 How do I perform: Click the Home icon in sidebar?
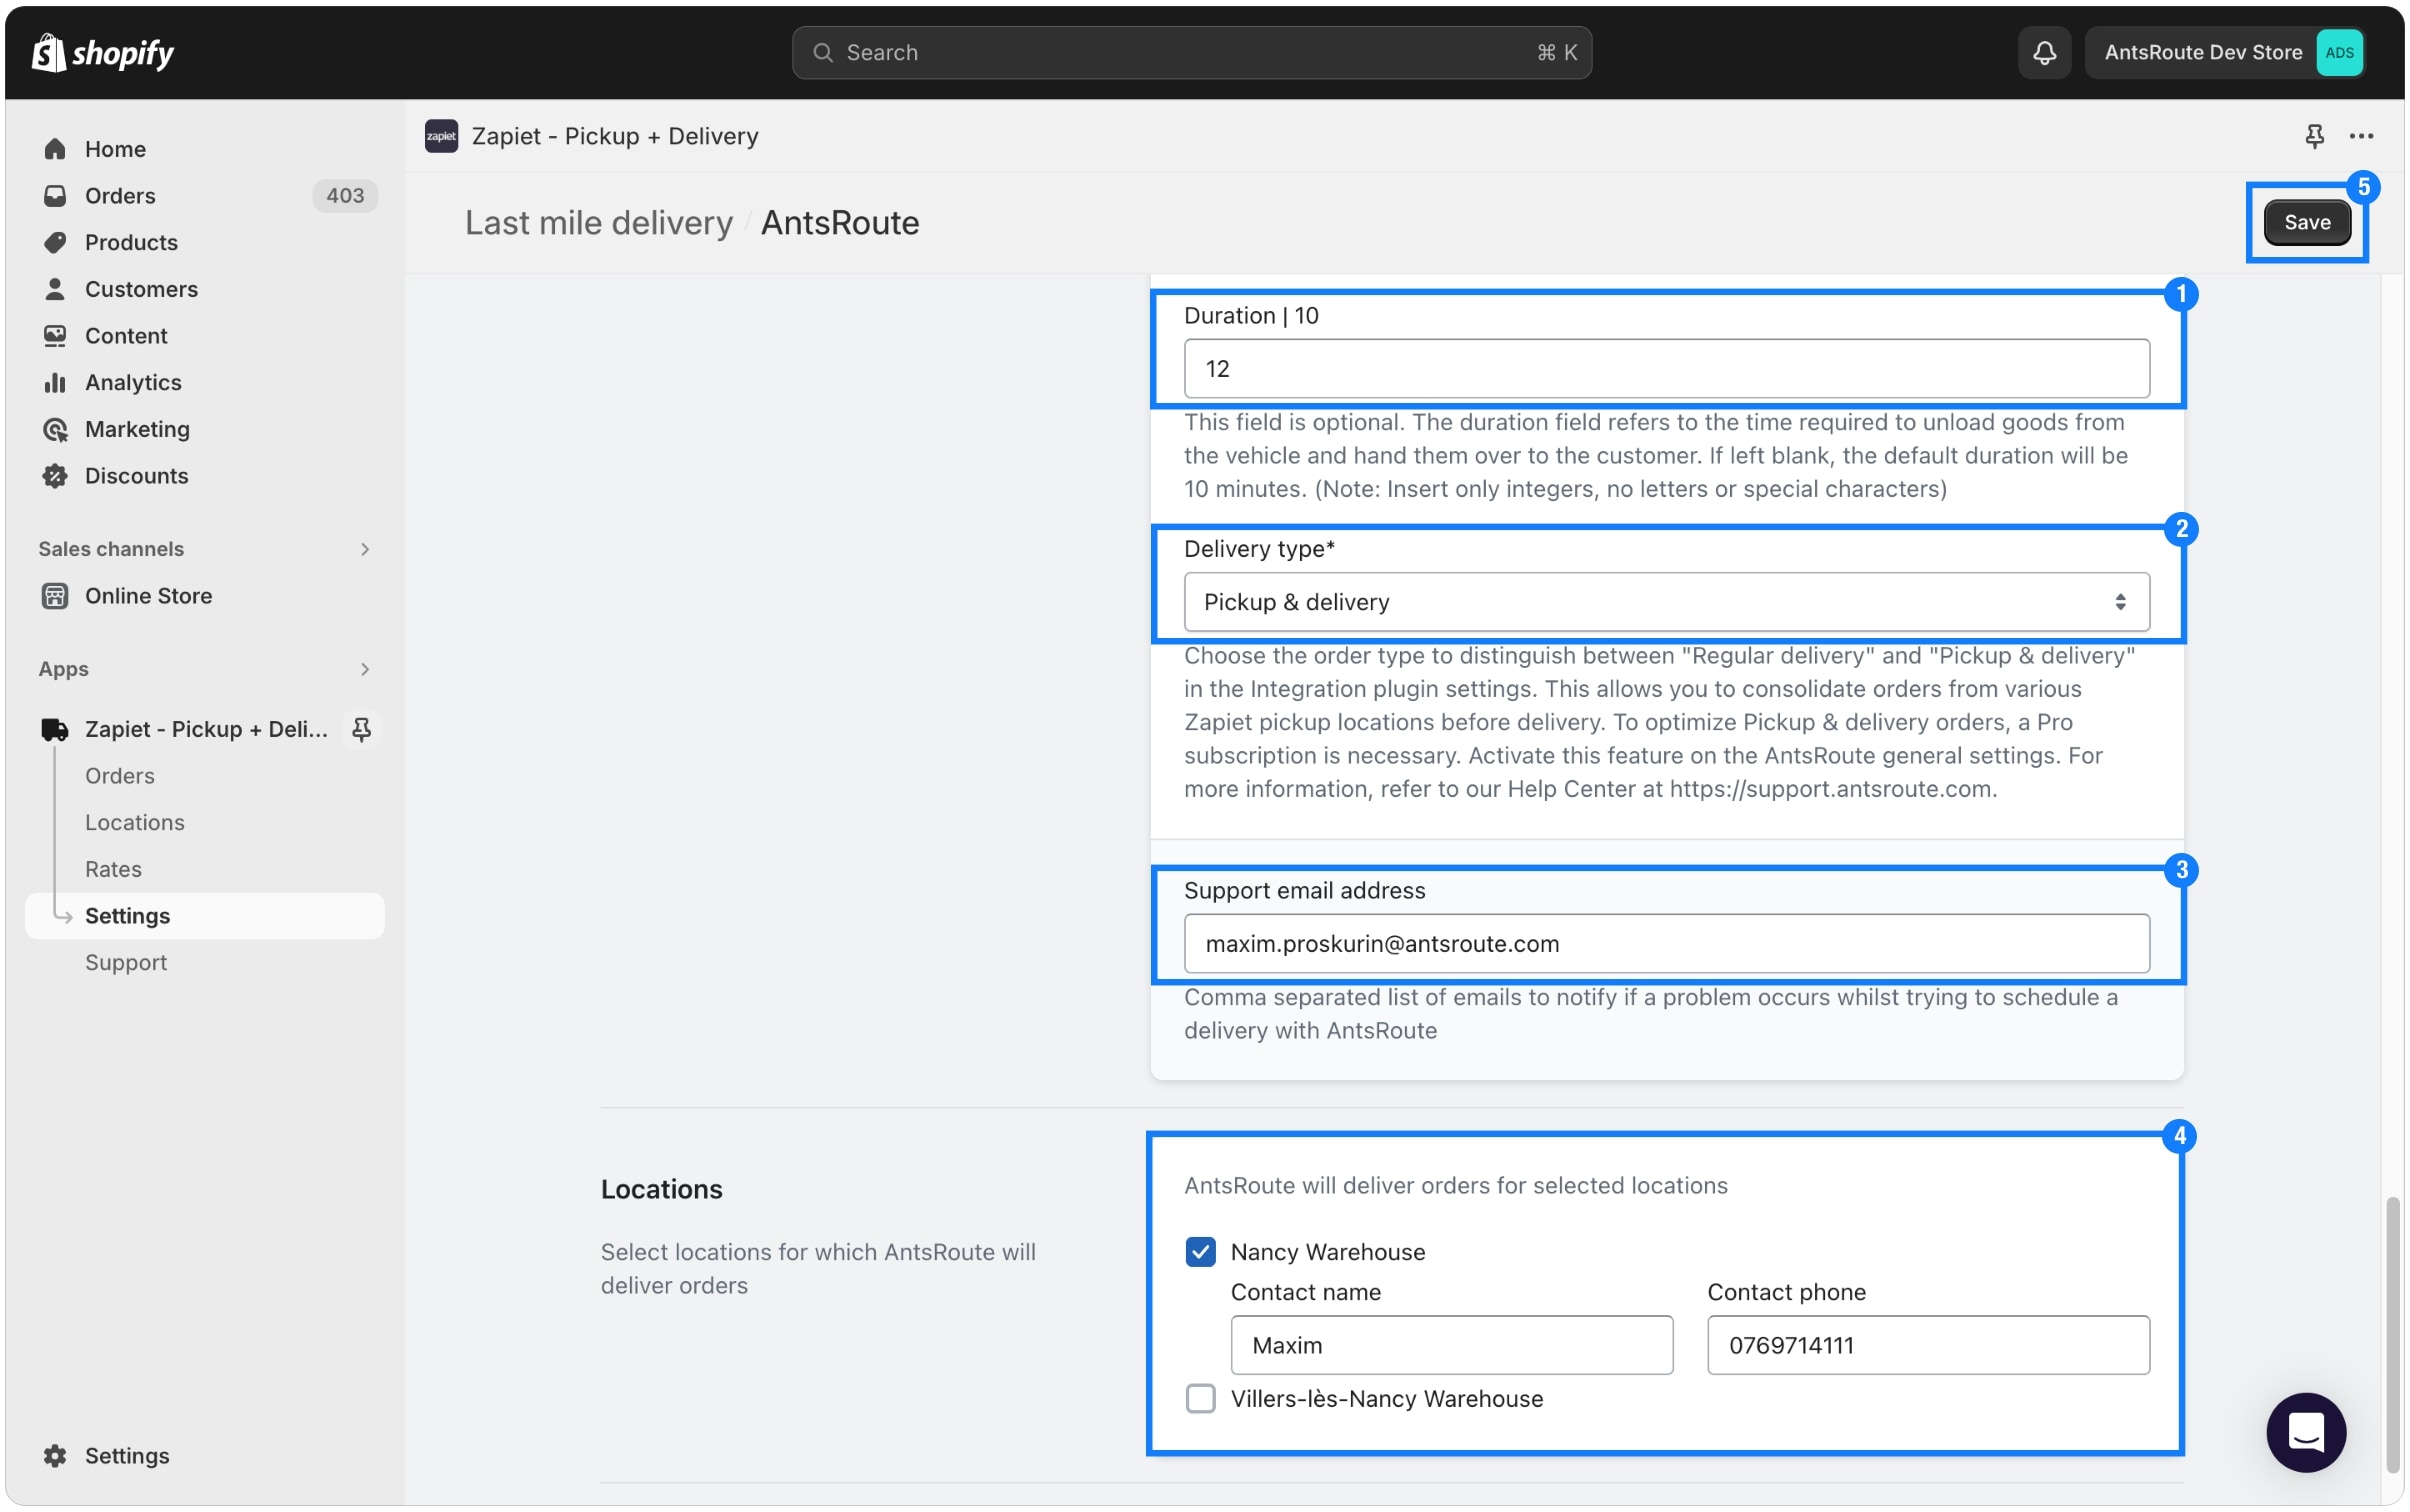[55, 149]
